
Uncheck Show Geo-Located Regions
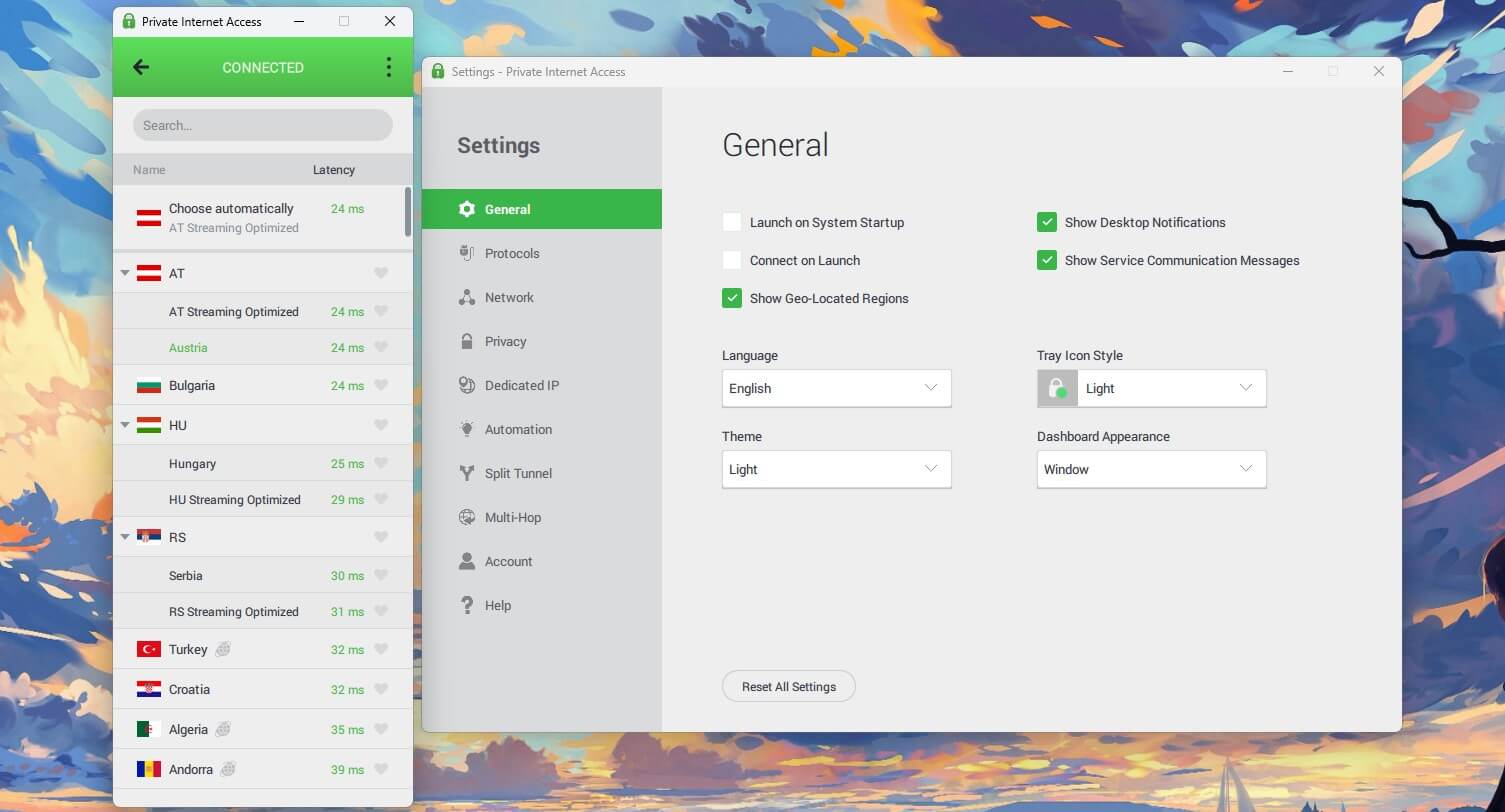coord(732,298)
